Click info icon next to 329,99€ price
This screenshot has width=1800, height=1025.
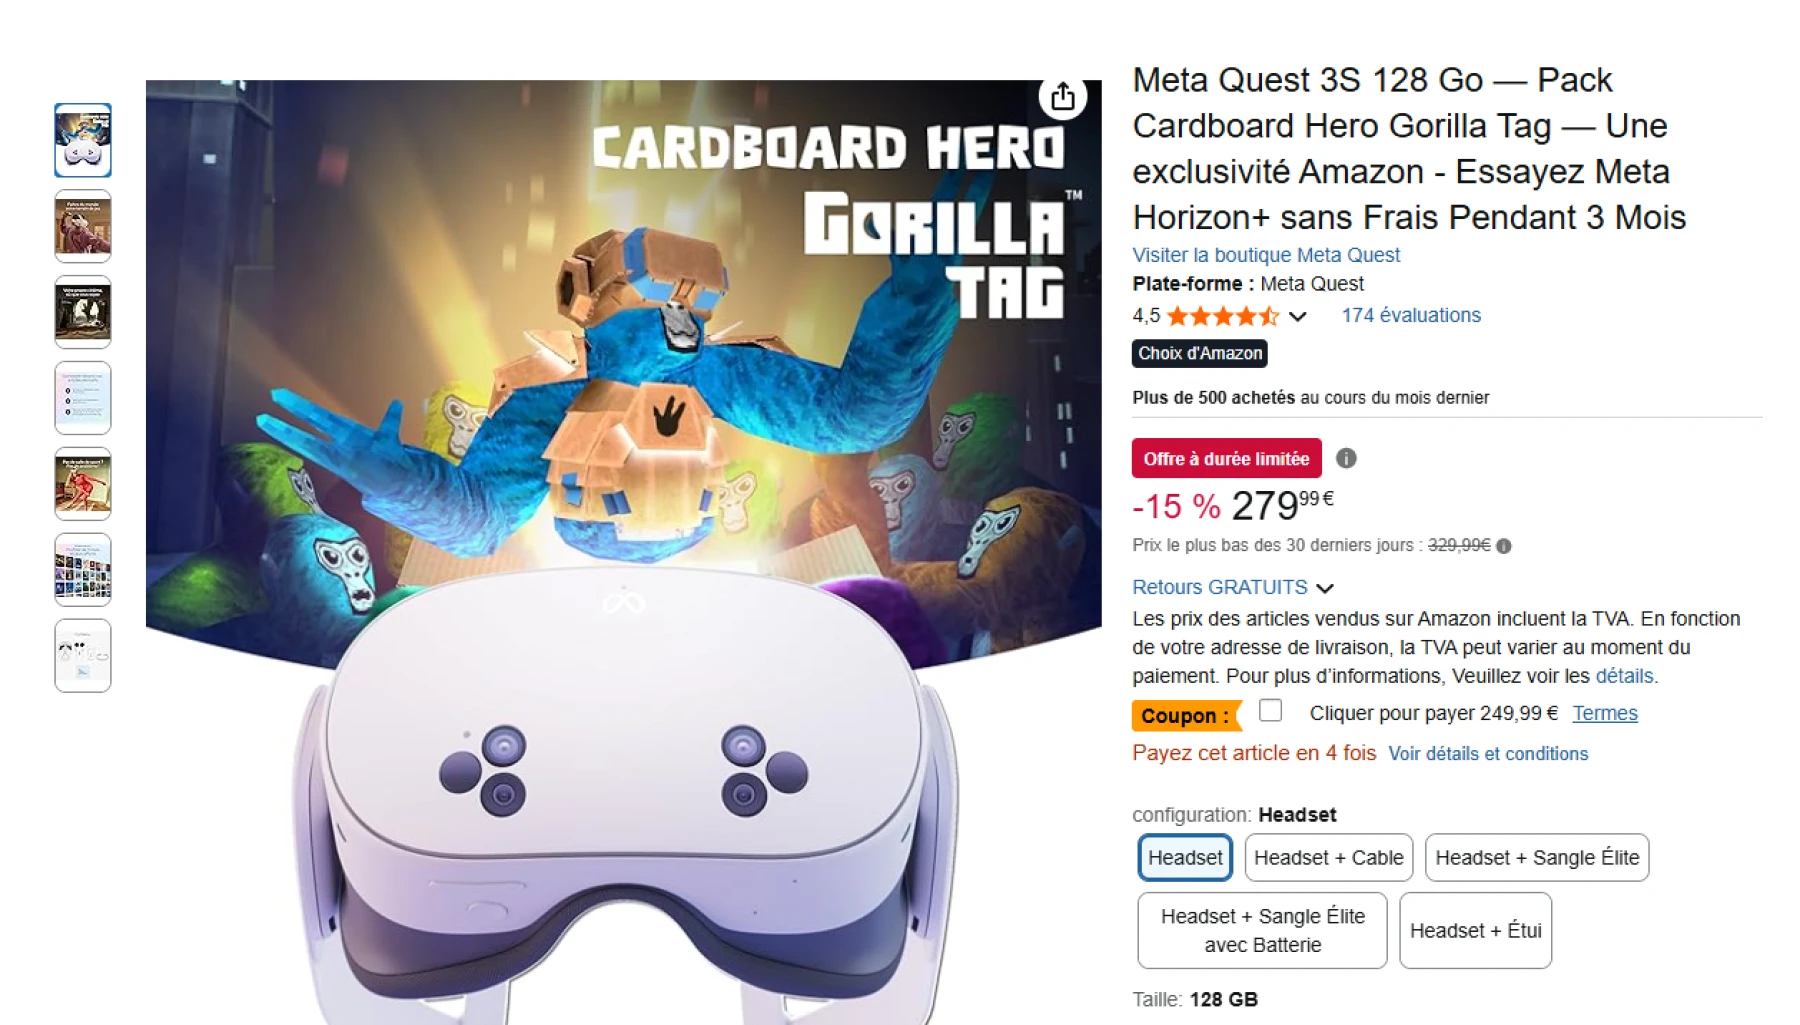pos(1504,546)
